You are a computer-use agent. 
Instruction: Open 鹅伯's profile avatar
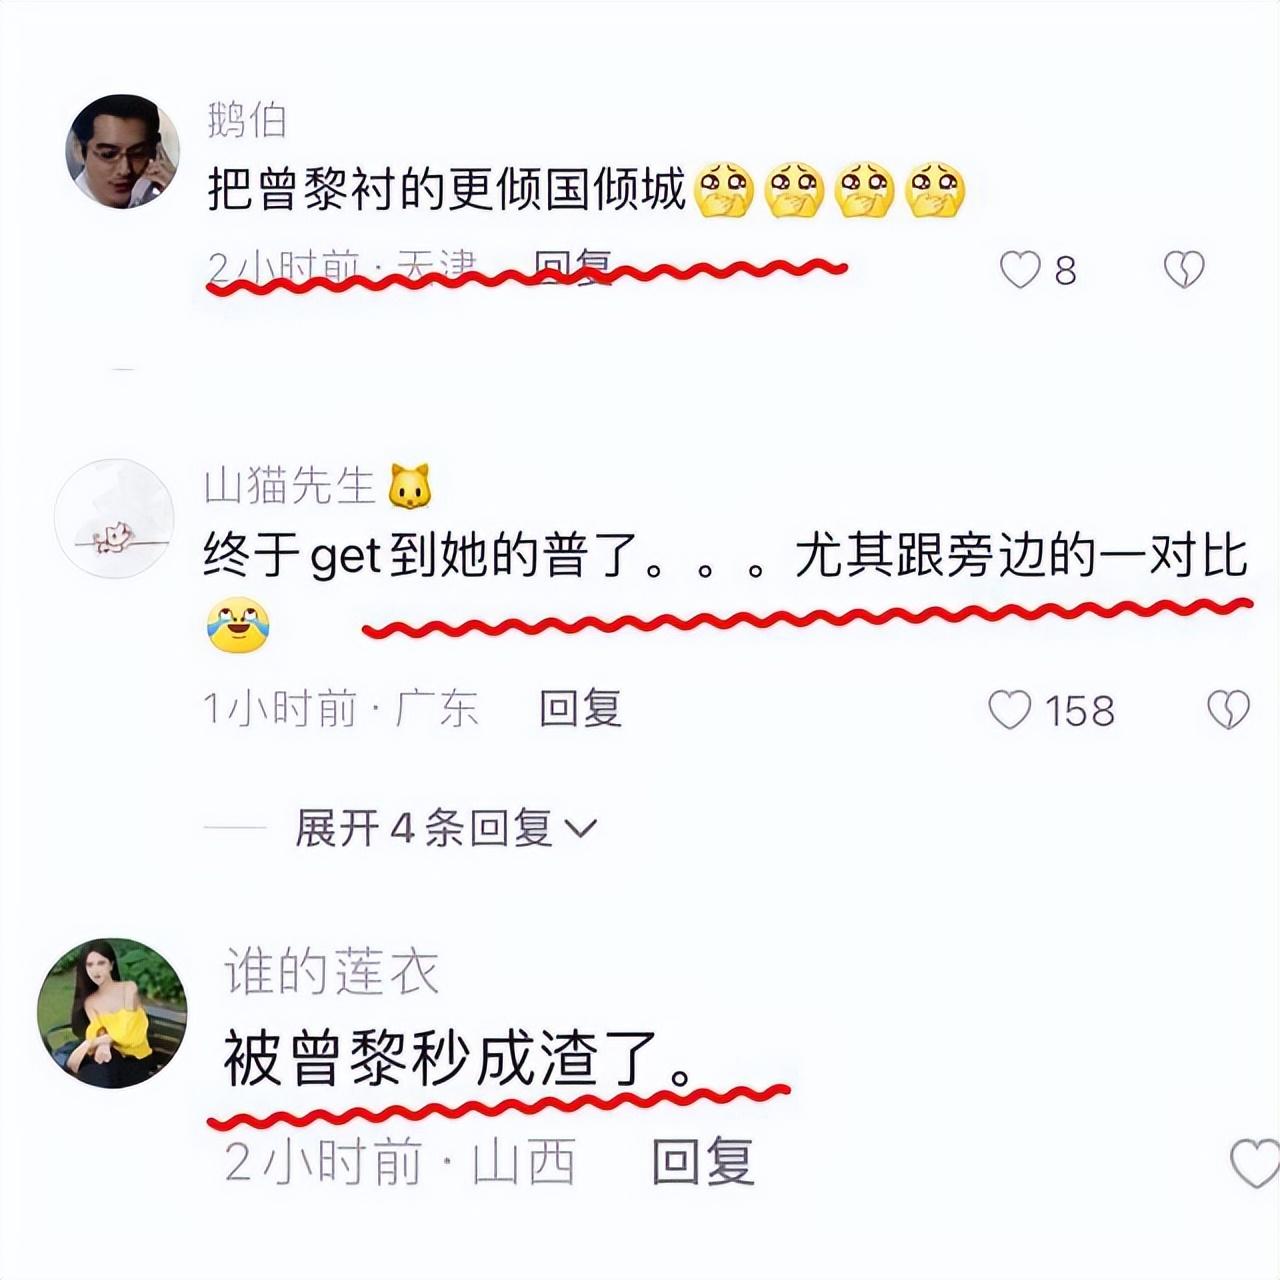point(122,151)
